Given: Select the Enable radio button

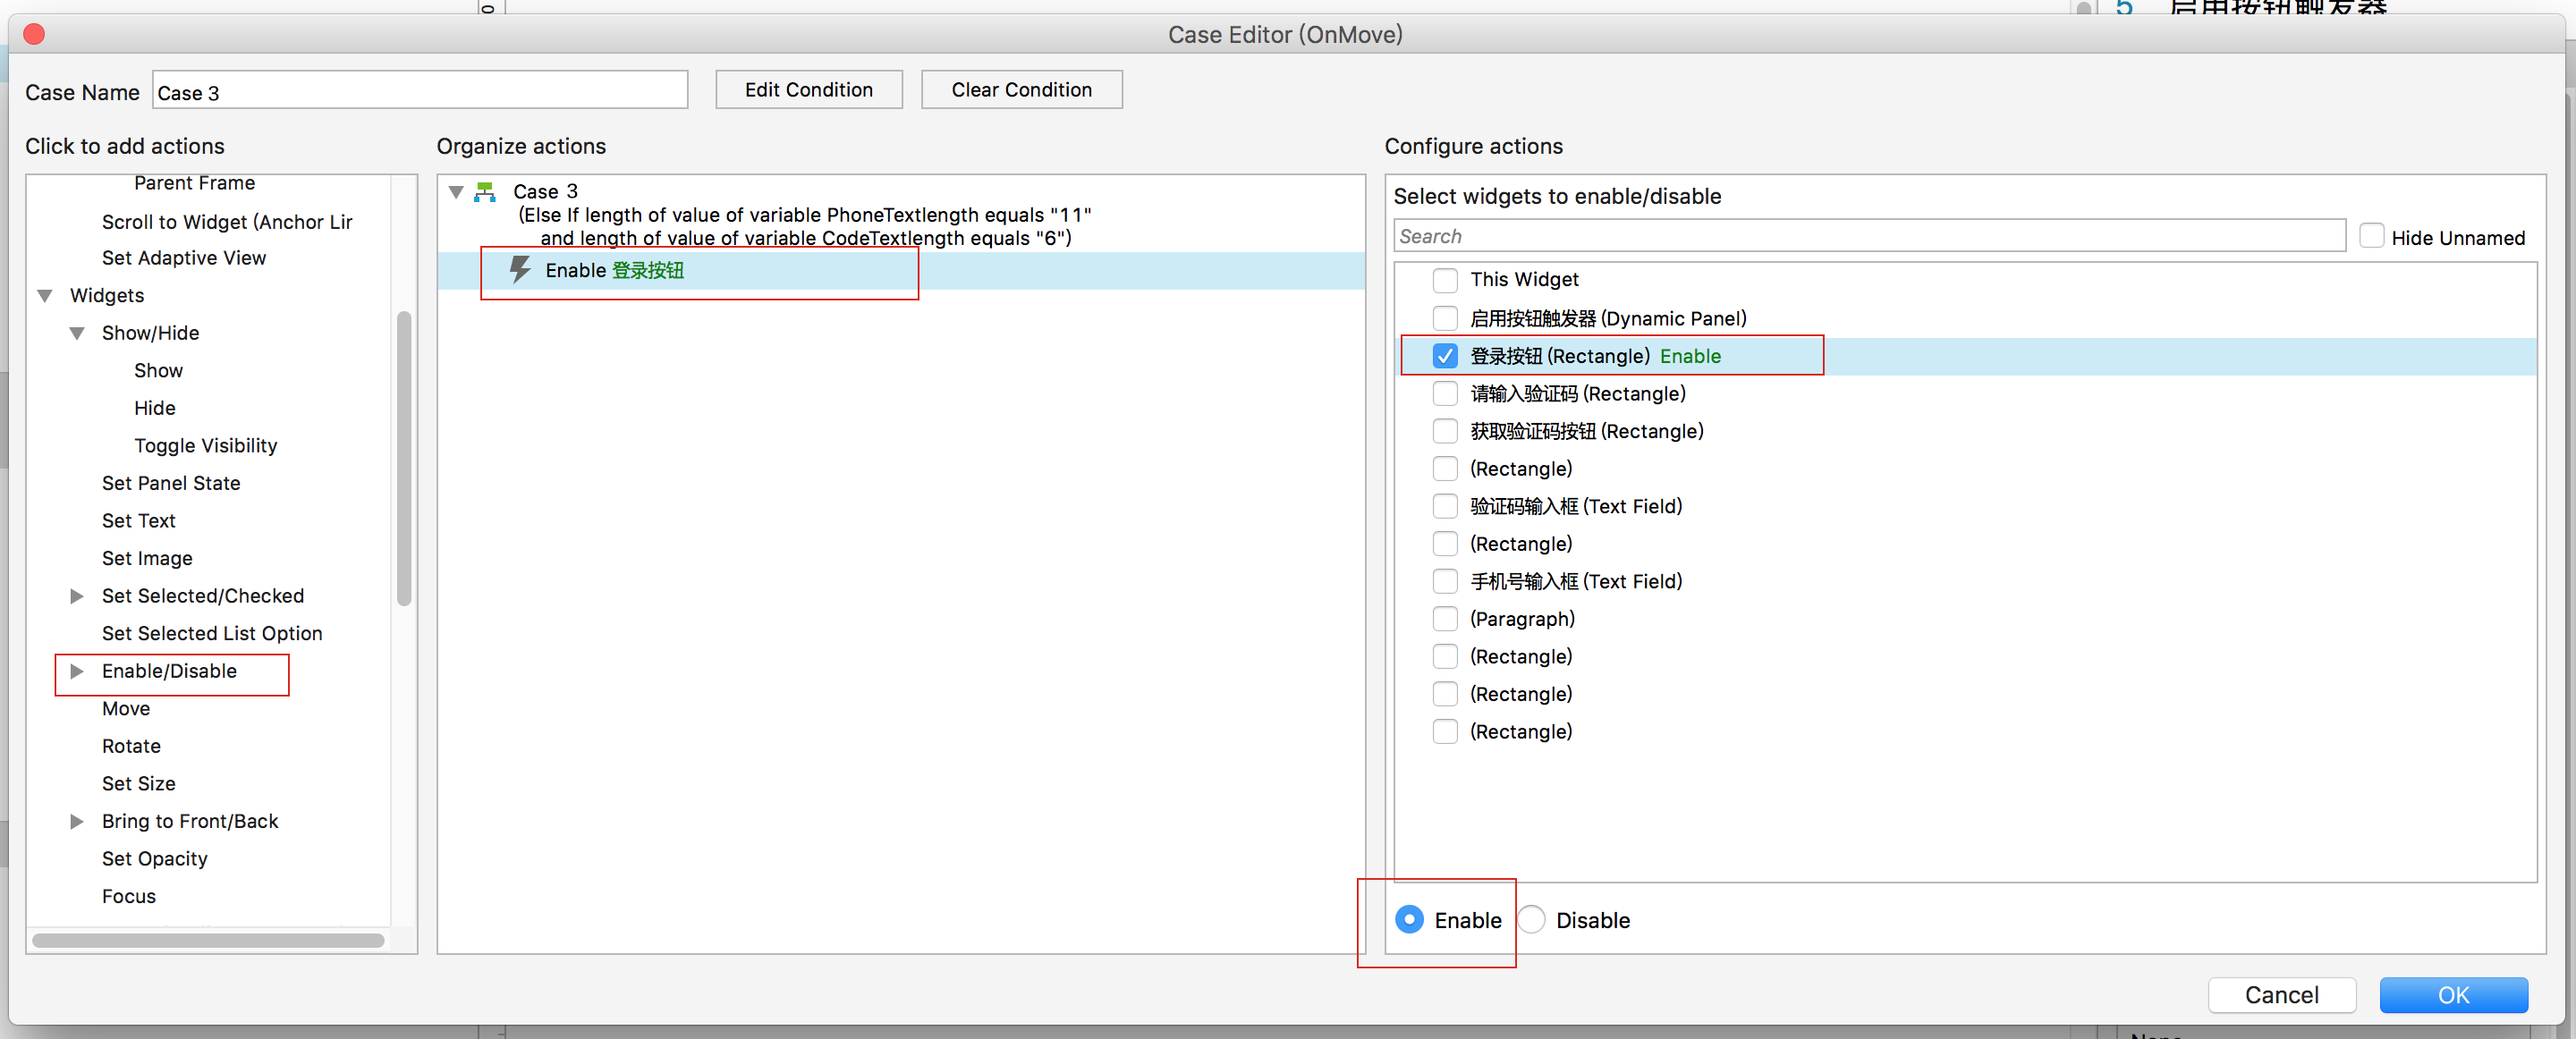Looking at the screenshot, I should click(1409, 919).
